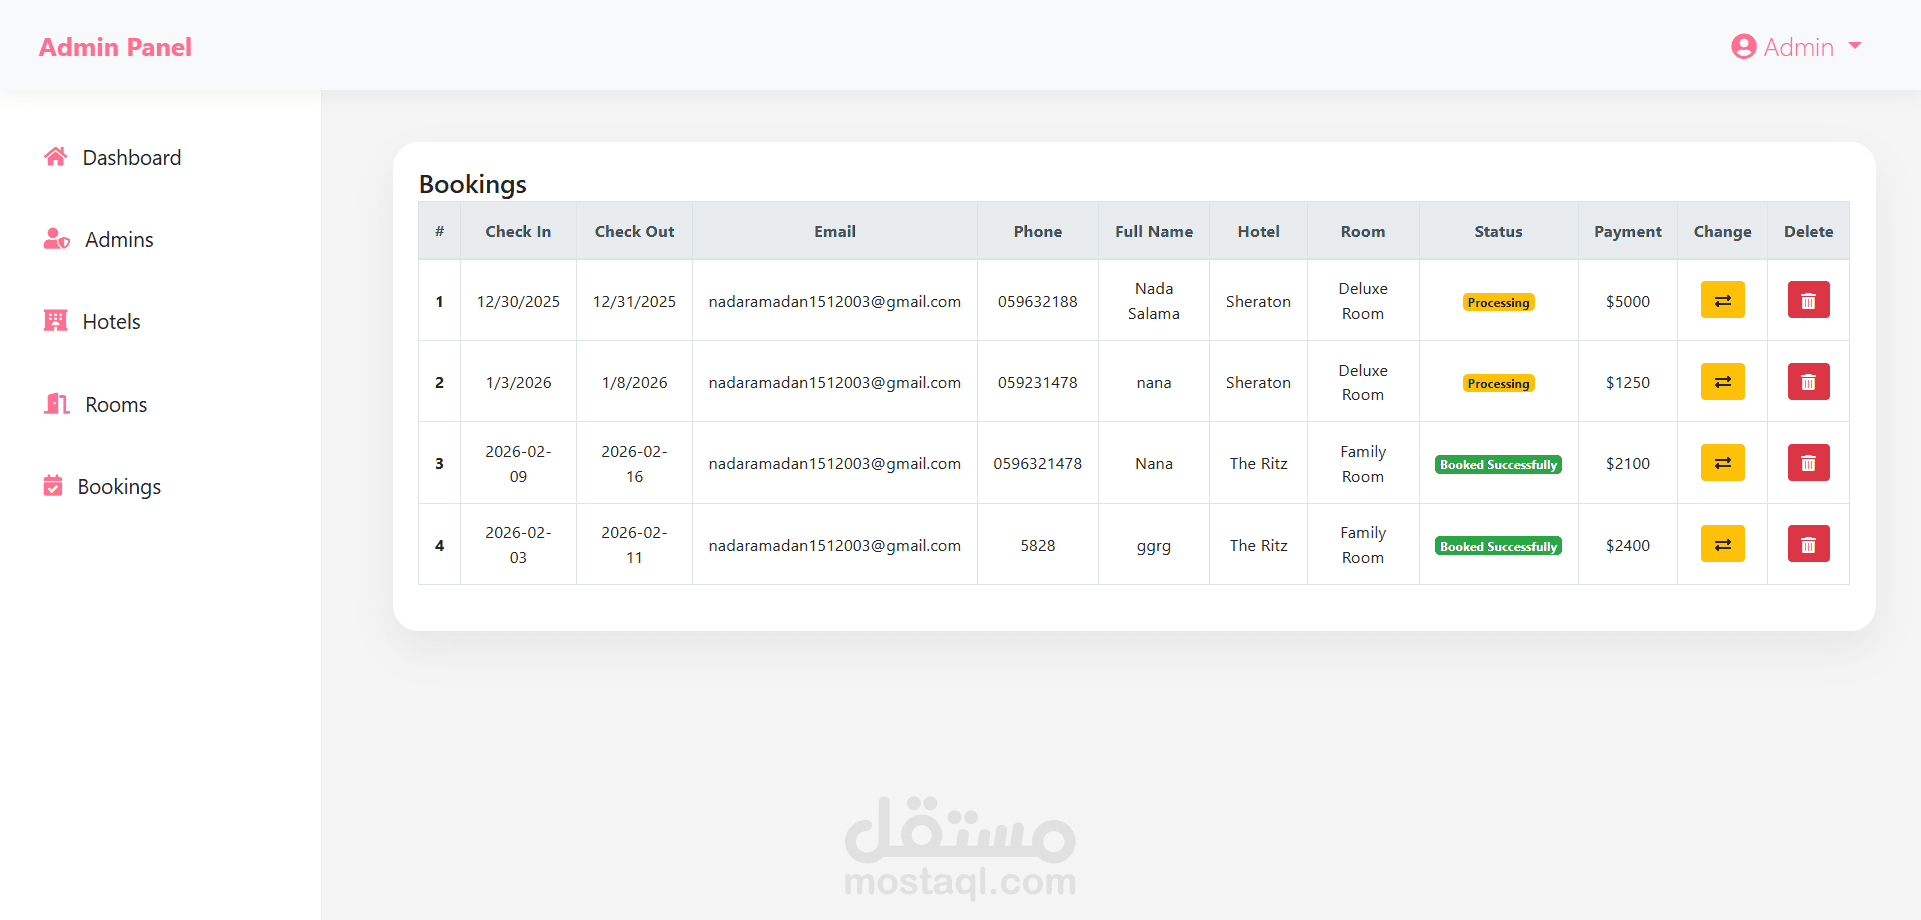
Task: Click the Admin account name link
Action: tap(1798, 47)
